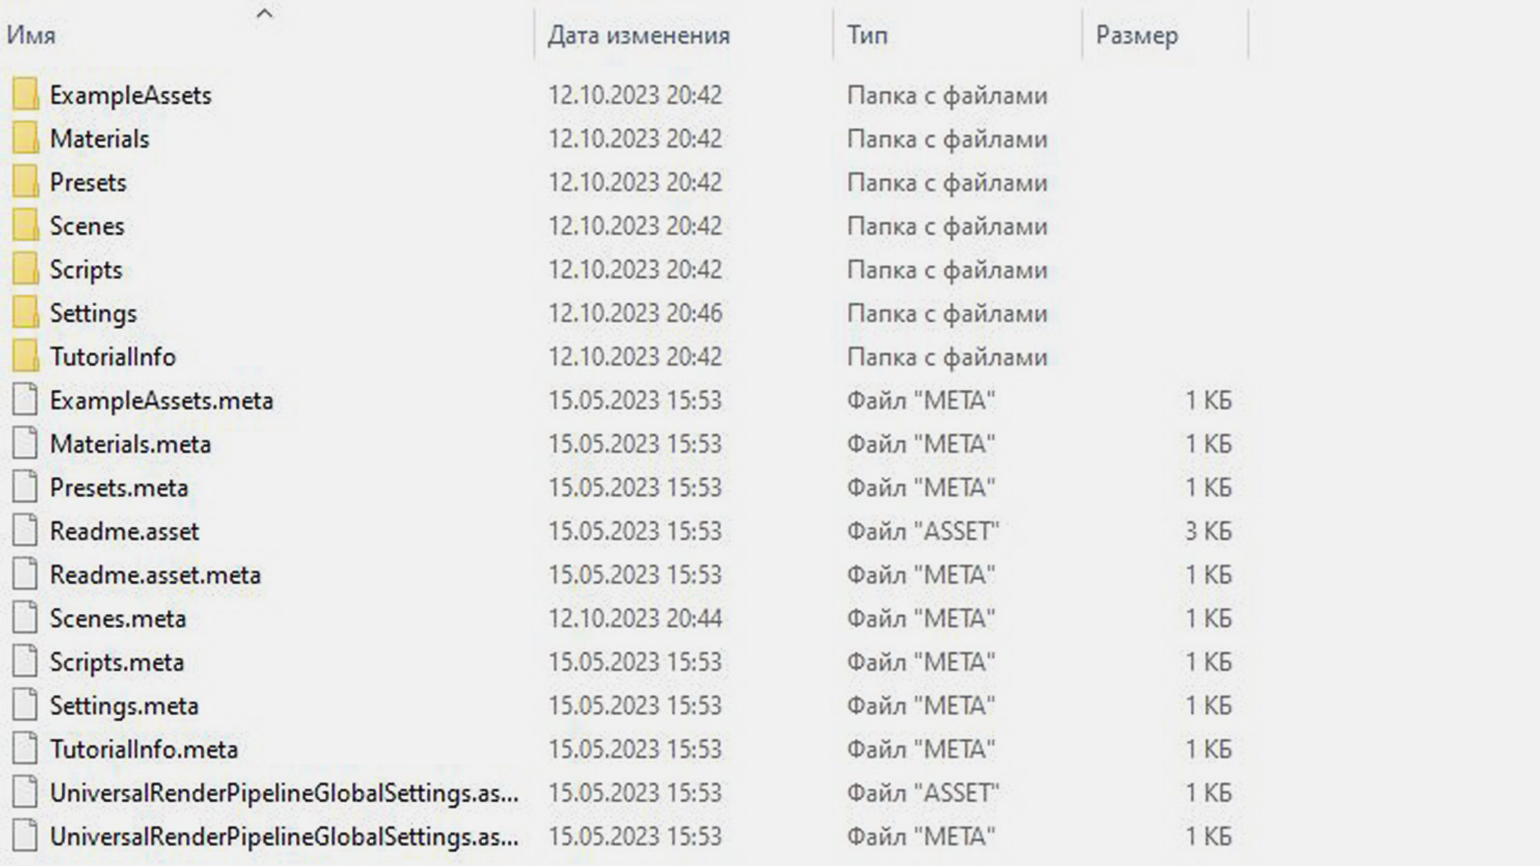
Task: Click the Тип column header
Action: tap(867, 35)
